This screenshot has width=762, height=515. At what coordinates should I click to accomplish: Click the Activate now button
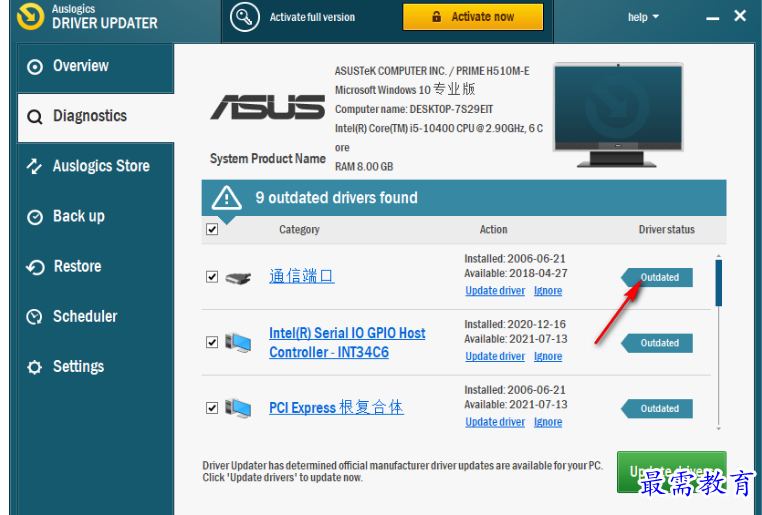coord(473,17)
